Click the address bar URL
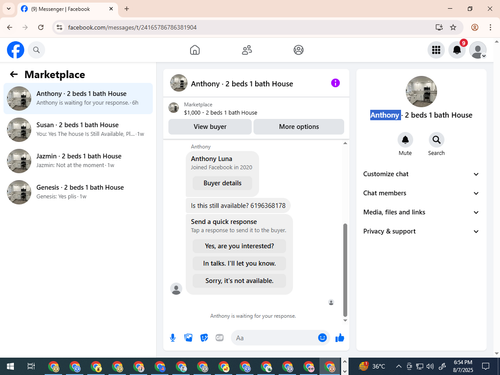This screenshot has width=500, height=375. click(x=132, y=27)
